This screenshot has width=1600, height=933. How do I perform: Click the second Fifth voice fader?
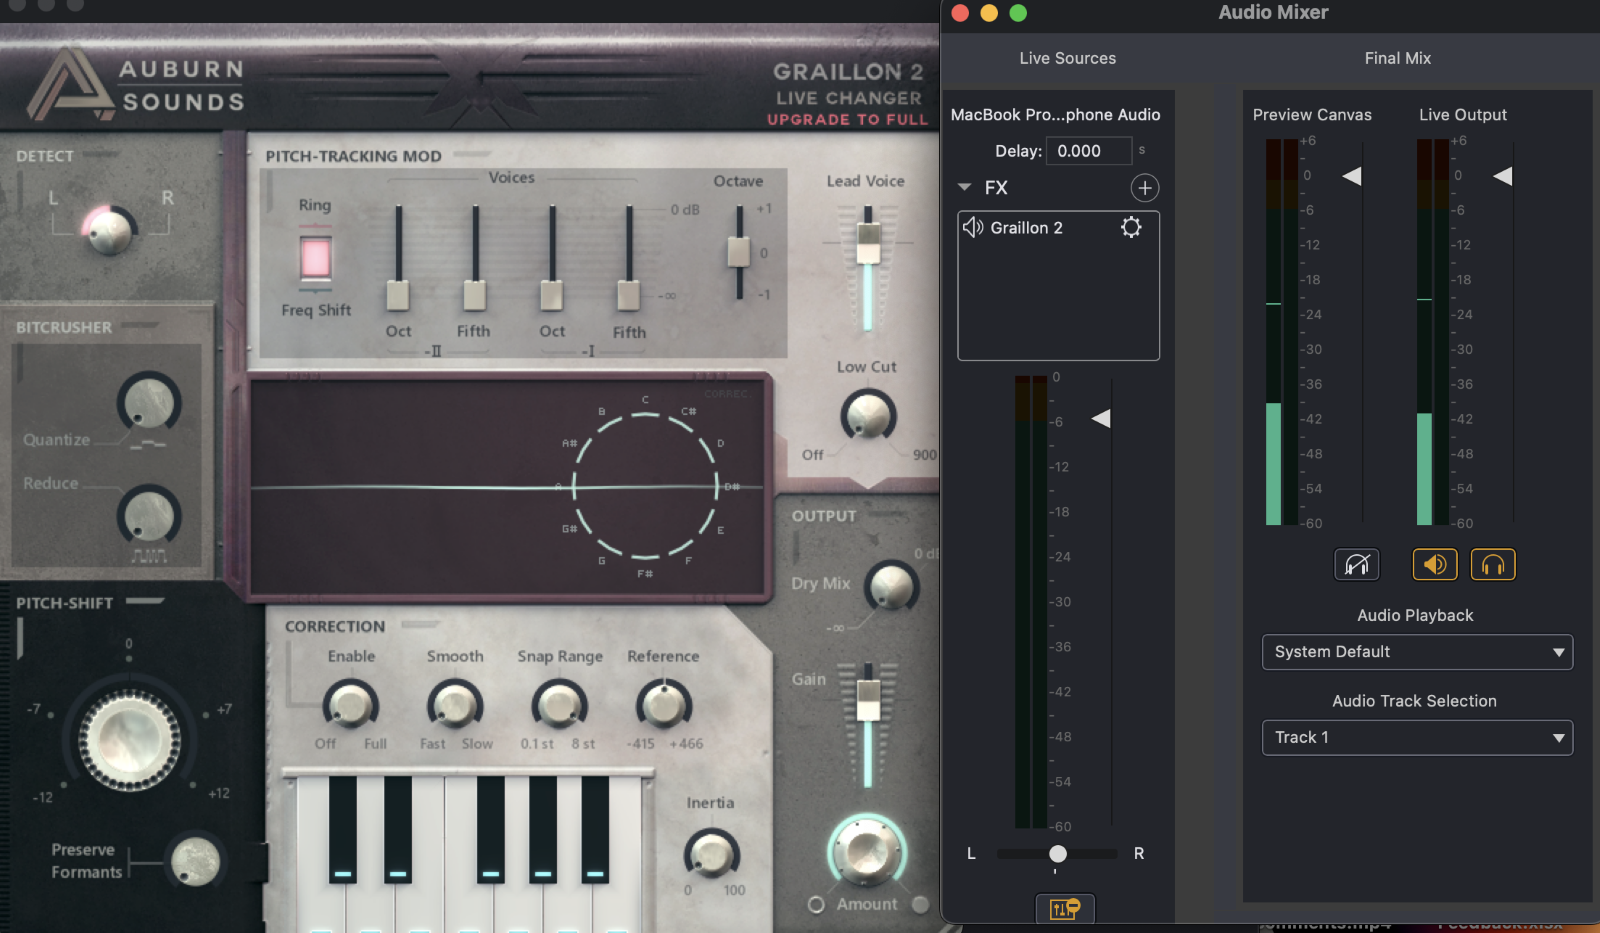click(628, 295)
